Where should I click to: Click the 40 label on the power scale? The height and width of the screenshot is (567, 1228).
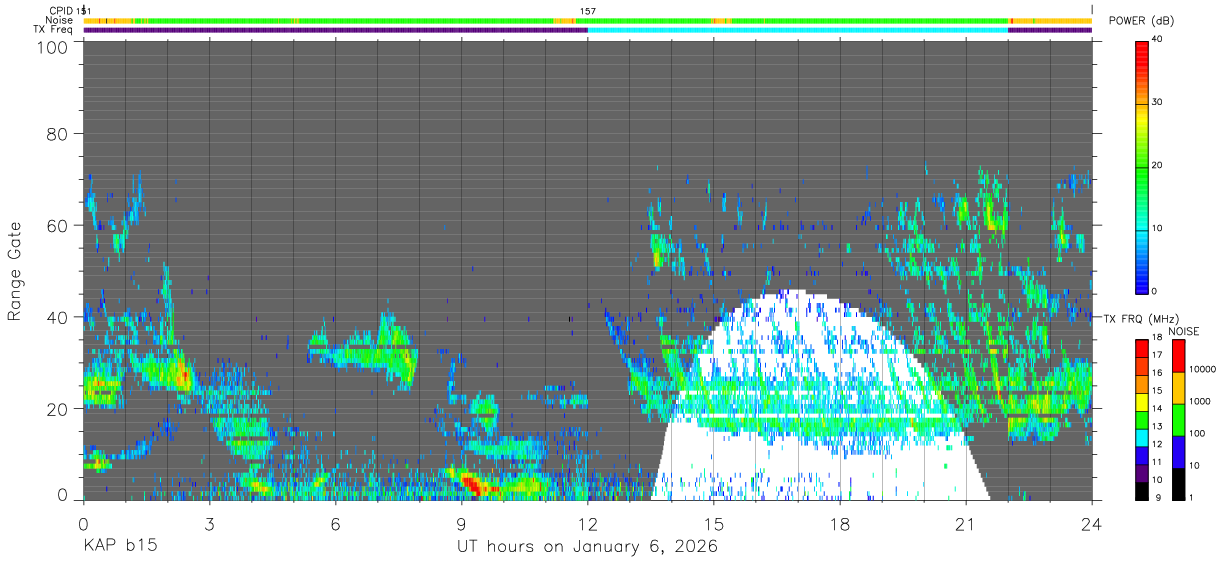coord(1158,40)
